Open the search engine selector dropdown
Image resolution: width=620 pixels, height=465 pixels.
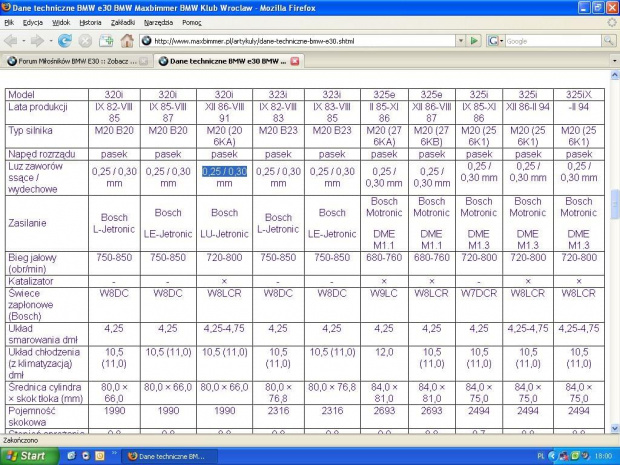click(x=501, y=41)
